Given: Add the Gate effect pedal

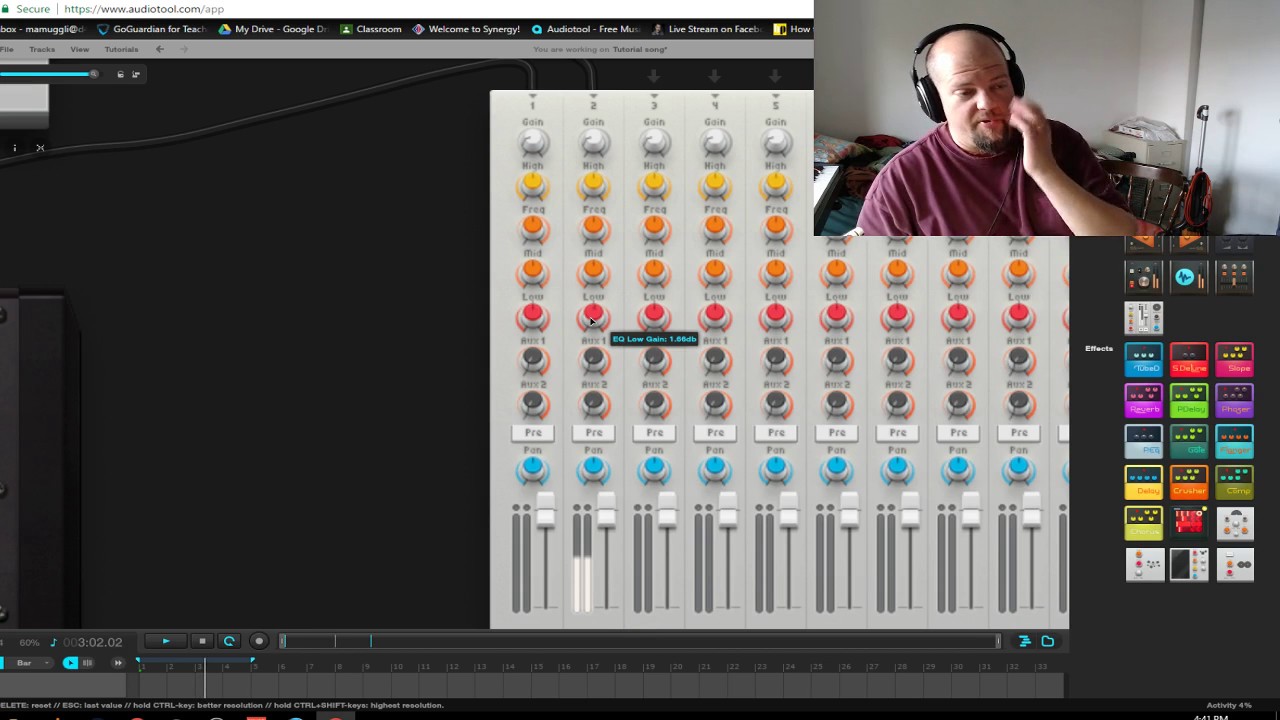Looking at the screenshot, I should pos(1189,441).
